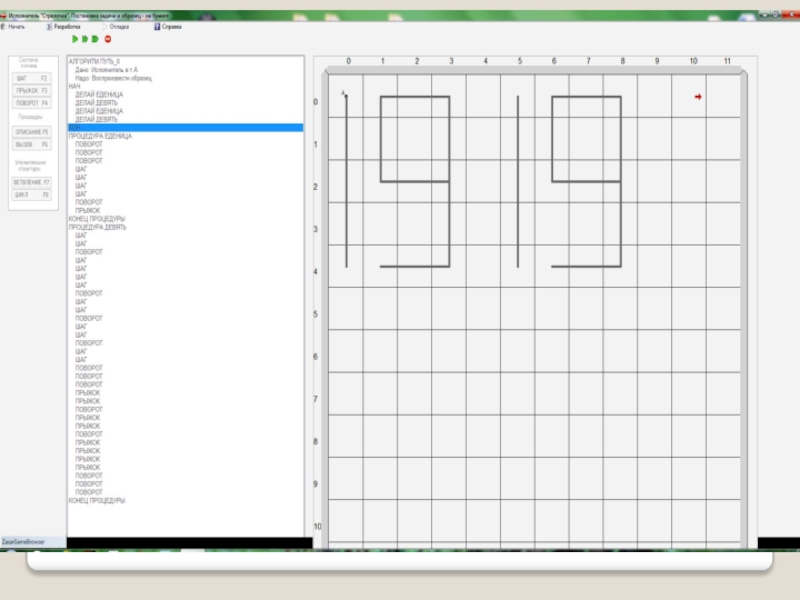Click the first green run arrow icon
This screenshot has height=600, width=800.
coord(75,39)
